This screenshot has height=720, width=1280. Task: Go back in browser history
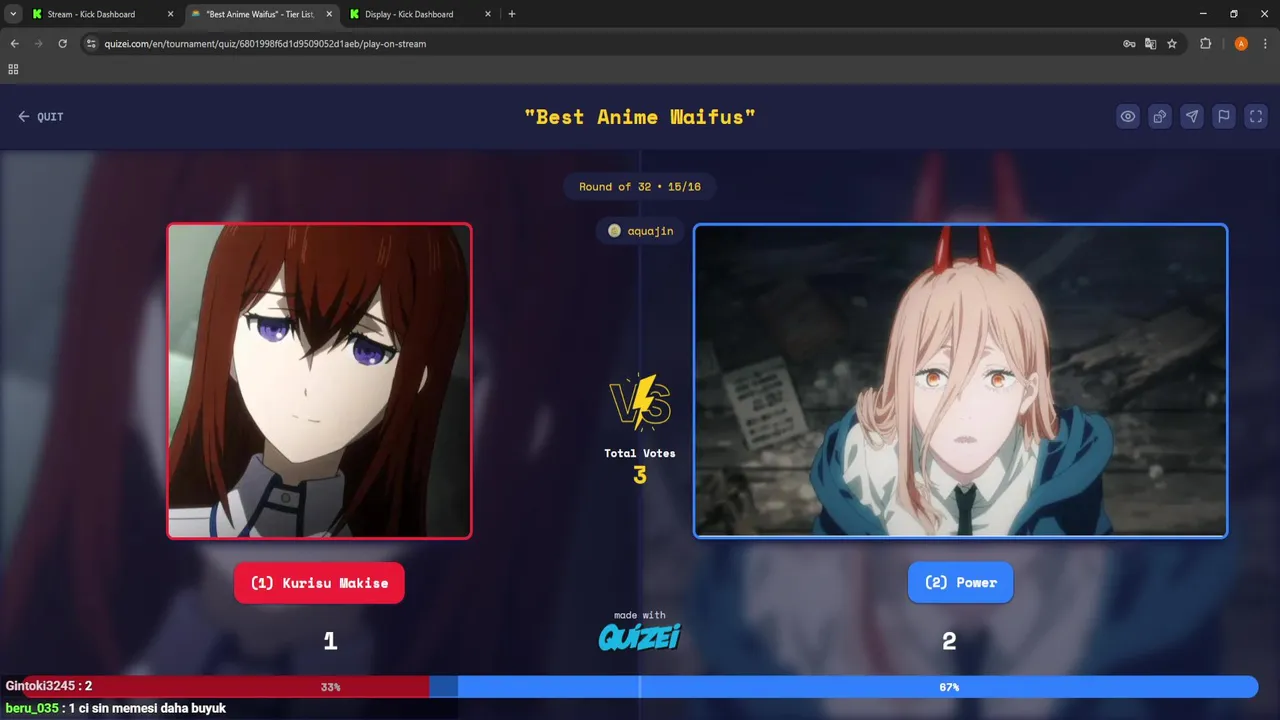pos(15,44)
